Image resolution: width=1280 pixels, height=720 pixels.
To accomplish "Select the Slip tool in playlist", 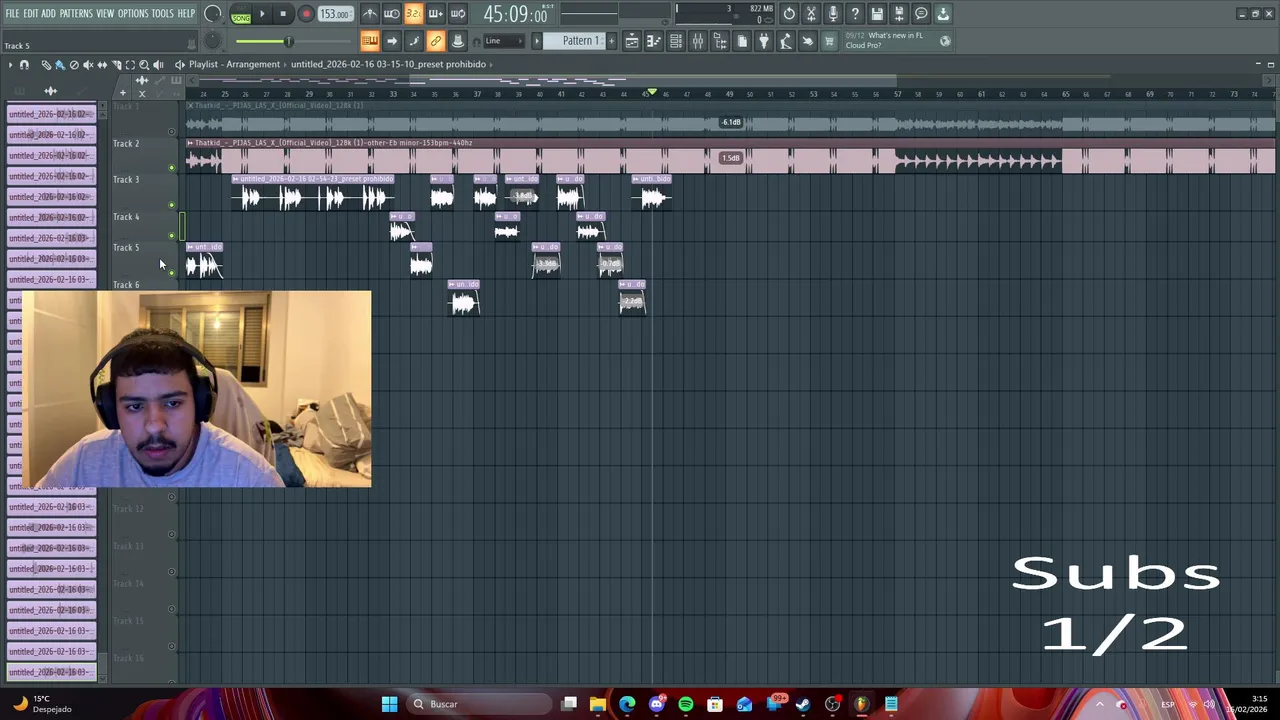I will tap(102, 65).
